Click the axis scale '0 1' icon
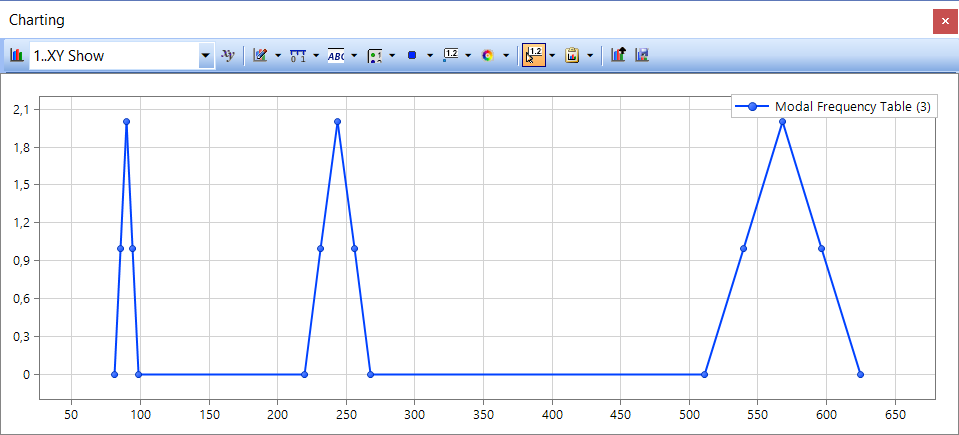This screenshot has width=959, height=435. (298, 55)
